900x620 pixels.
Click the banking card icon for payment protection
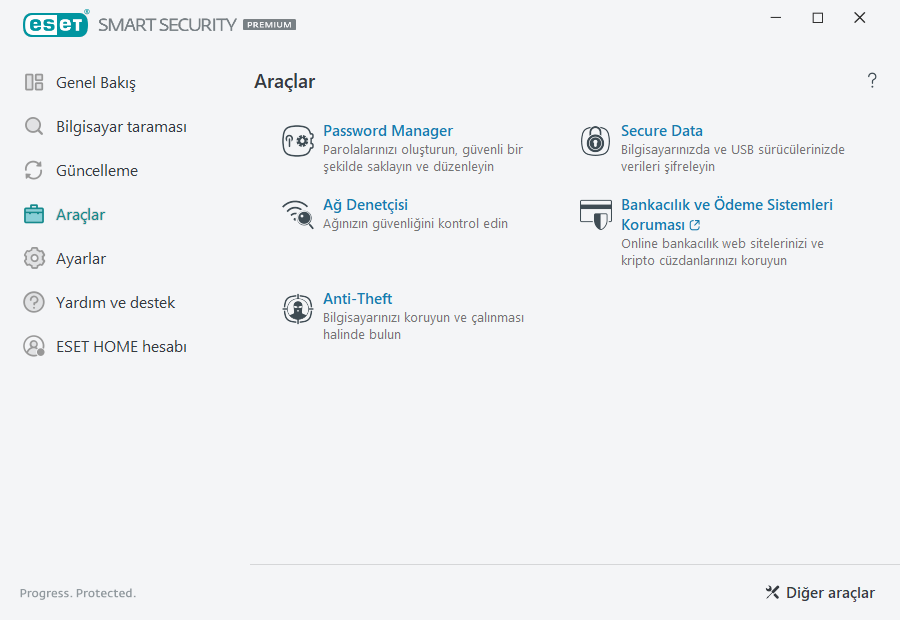[595, 213]
